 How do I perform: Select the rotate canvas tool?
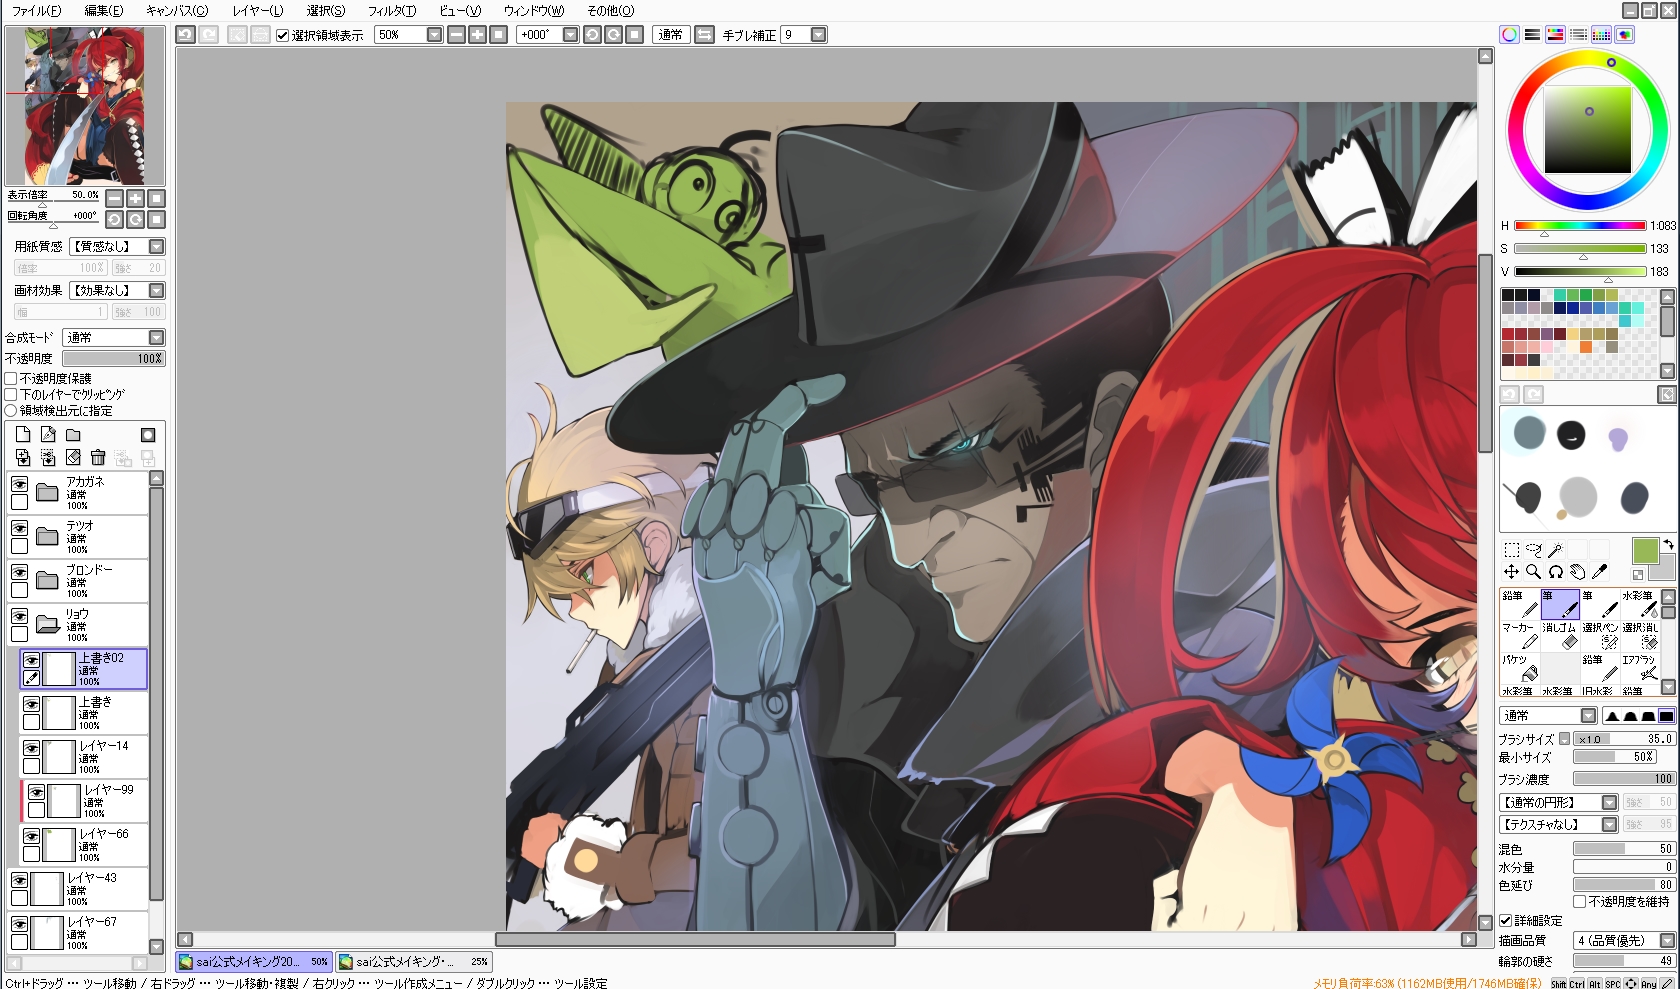click(1555, 572)
